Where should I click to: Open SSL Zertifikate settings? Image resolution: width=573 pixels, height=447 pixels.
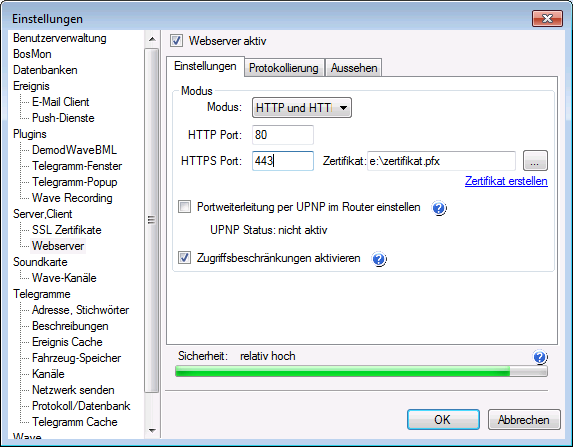tap(67, 230)
